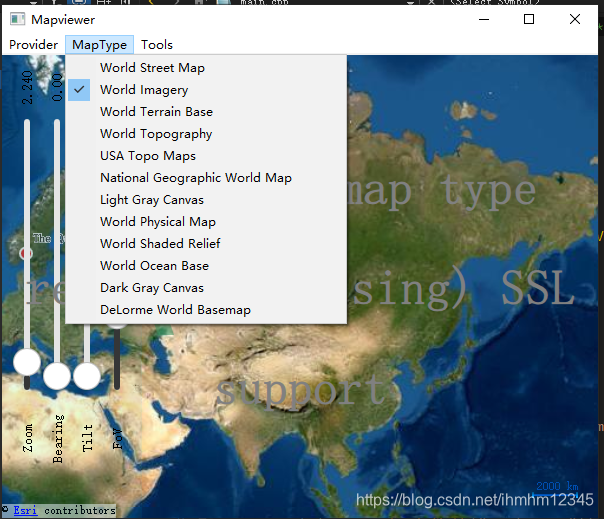Click the 2000 km scale indicator
The height and width of the screenshot is (519, 604).
[557, 487]
